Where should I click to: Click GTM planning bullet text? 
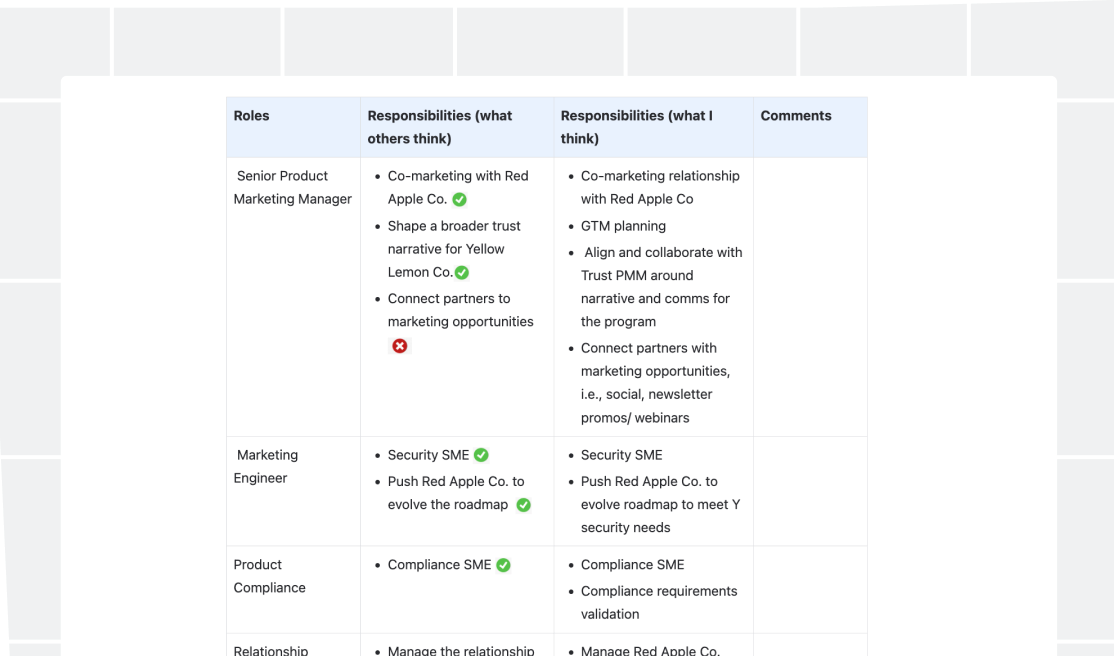623,226
